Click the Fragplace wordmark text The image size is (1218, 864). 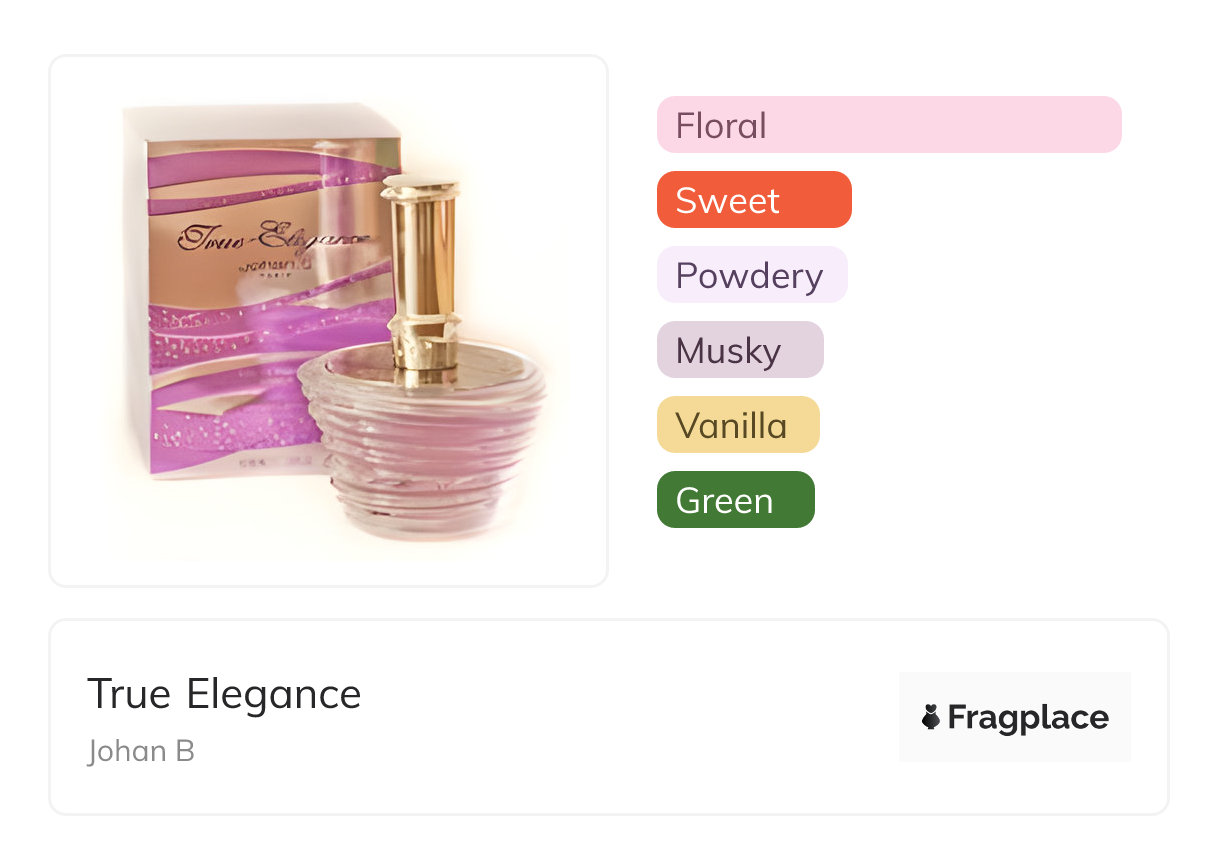(1028, 717)
